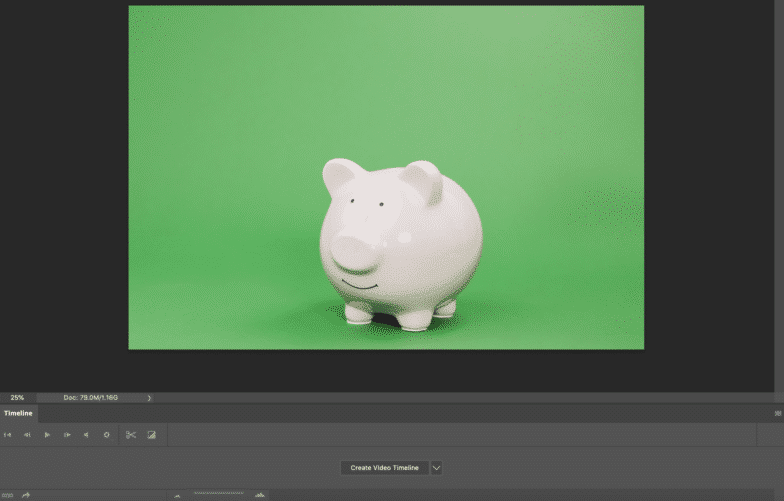The image size is (784, 501).
Task: Click the large mountain zoom-in icon
Action: point(260,495)
